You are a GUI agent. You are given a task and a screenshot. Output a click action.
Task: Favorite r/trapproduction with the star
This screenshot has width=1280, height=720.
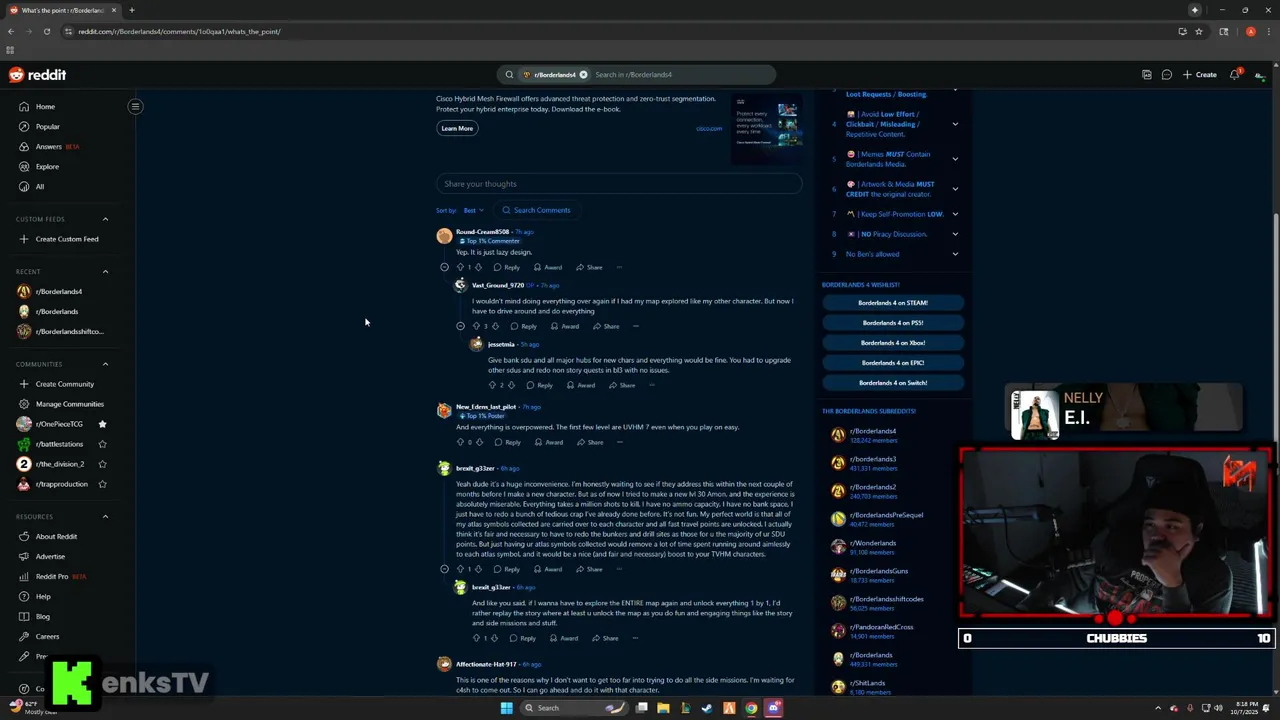102,484
